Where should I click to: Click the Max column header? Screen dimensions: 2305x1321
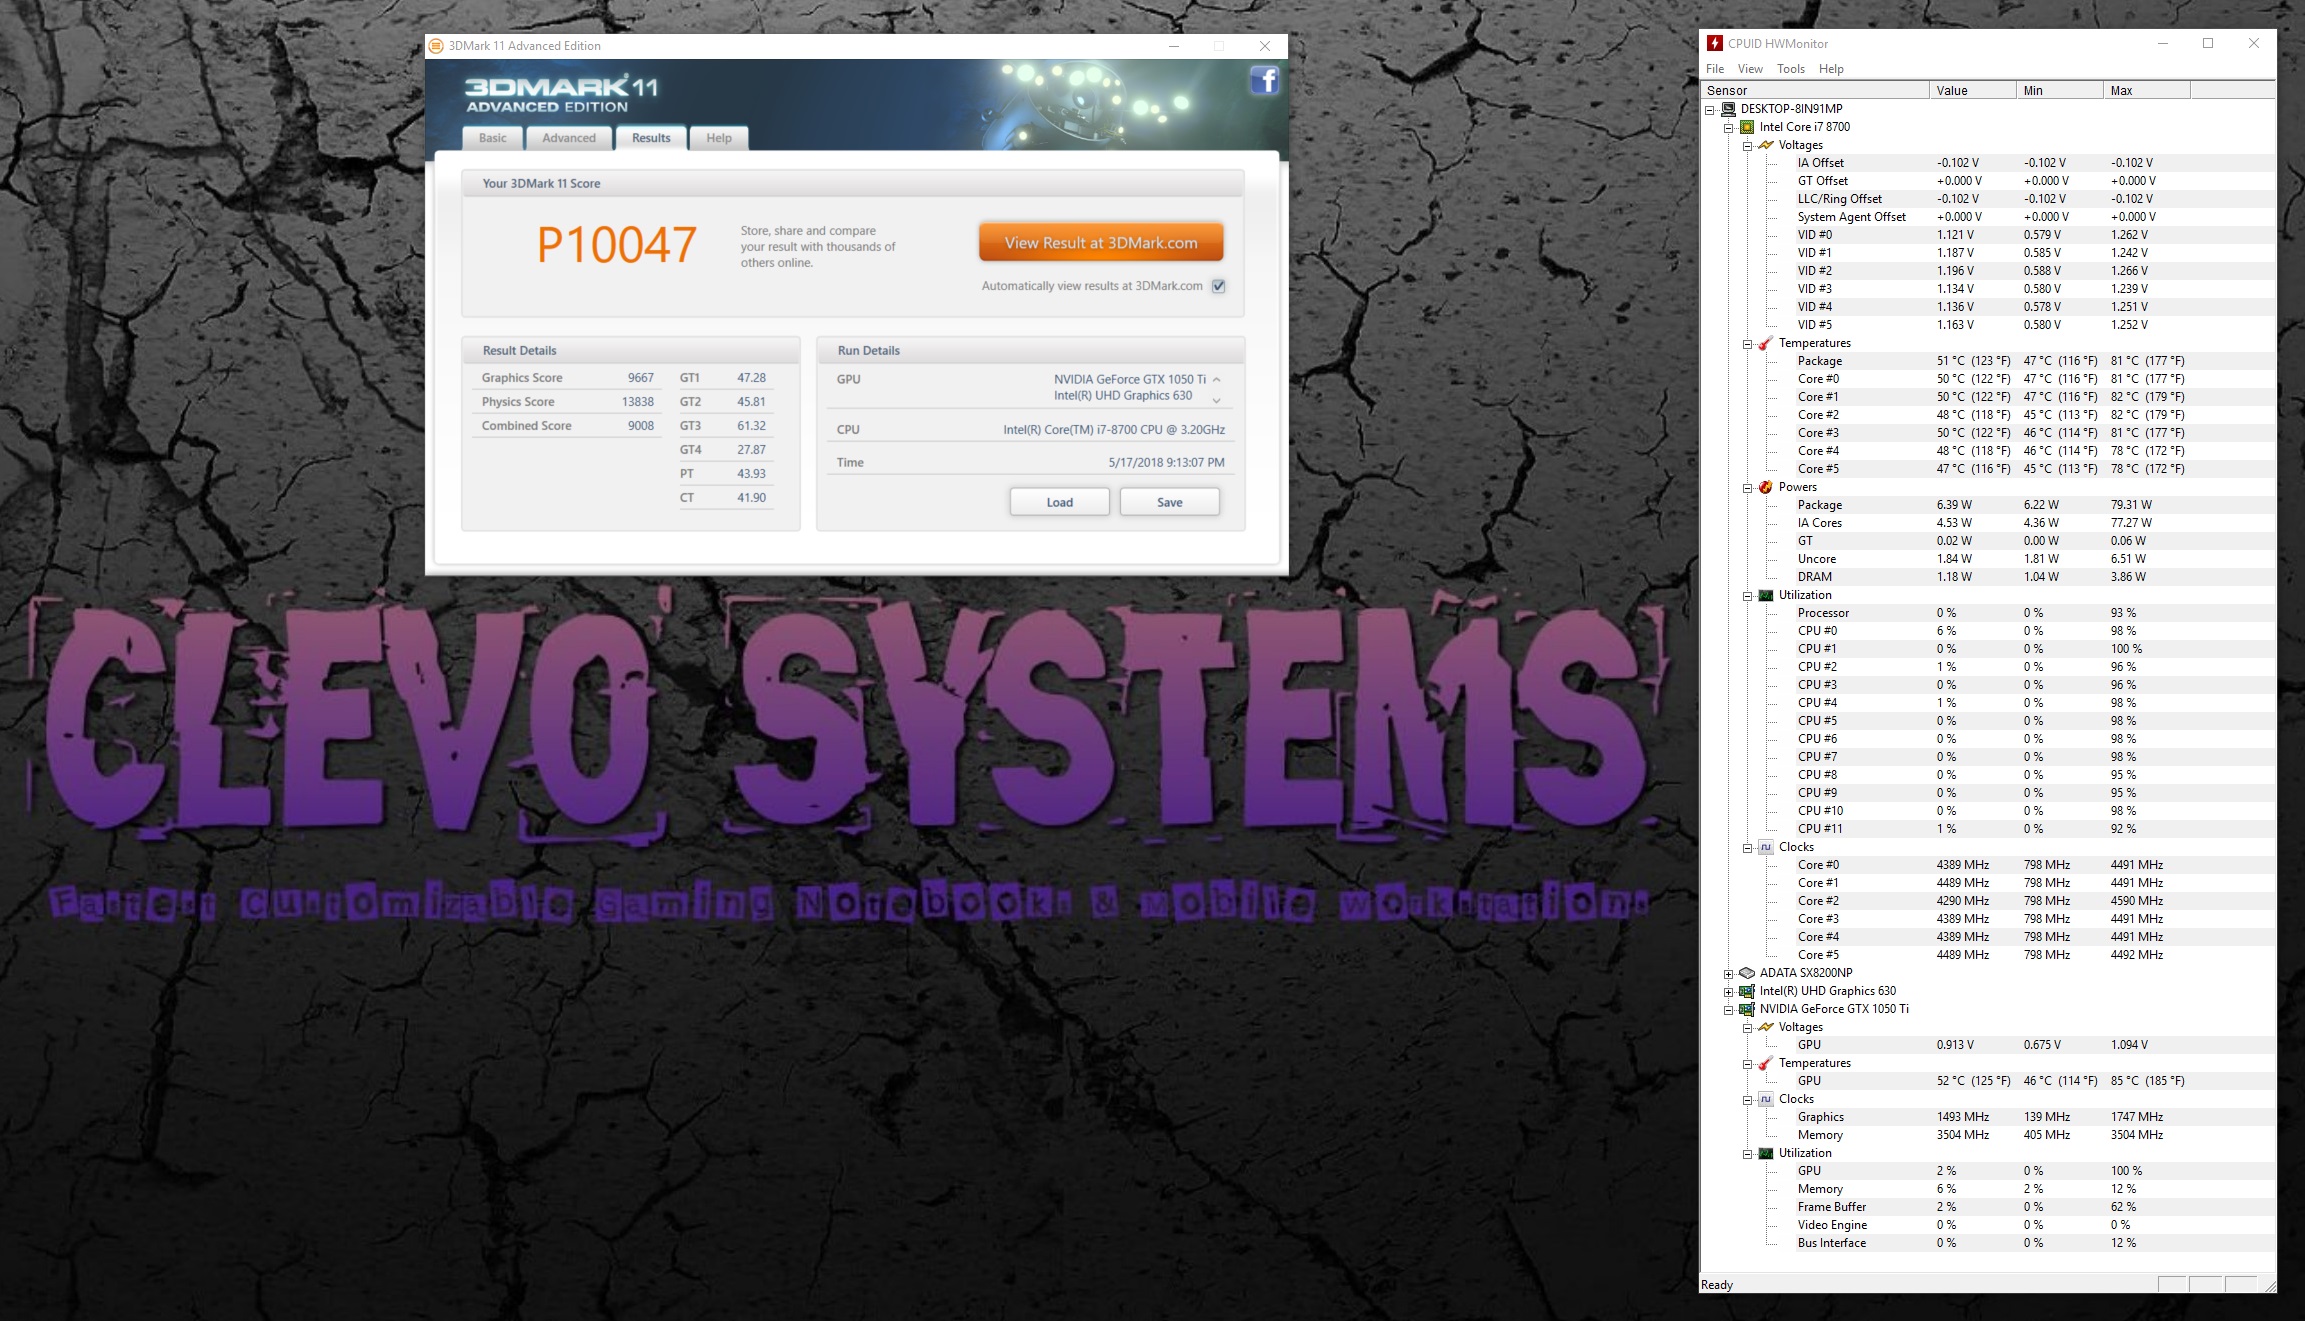[x=2146, y=90]
